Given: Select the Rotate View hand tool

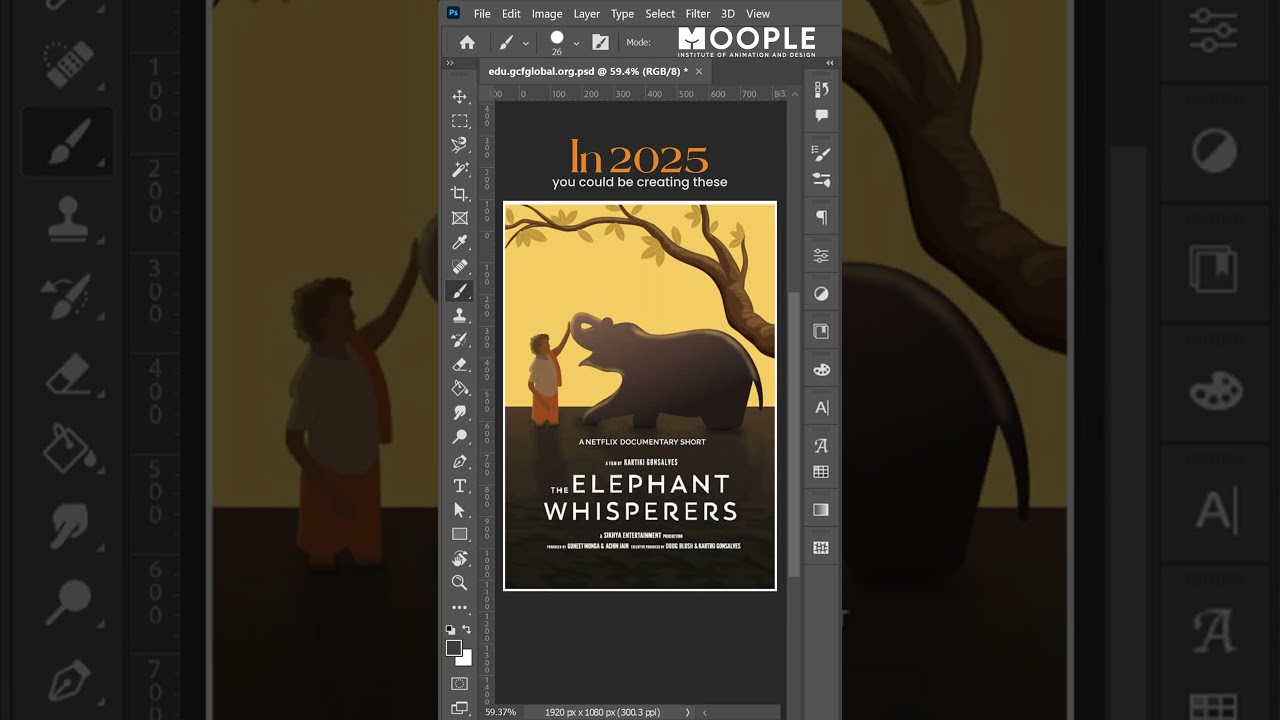Looking at the screenshot, I should pyautogui.click(x=460, y=558).
